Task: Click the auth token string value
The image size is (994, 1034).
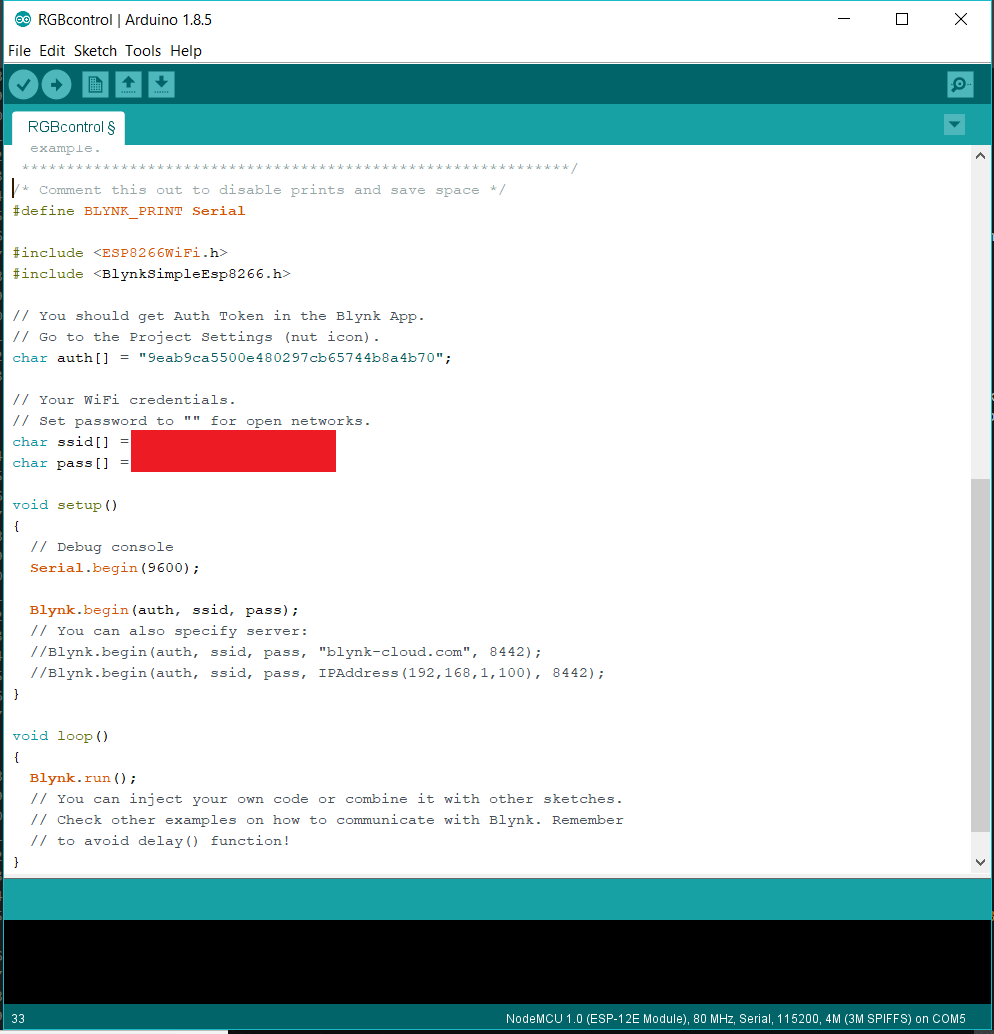Action: coord(291,358)
